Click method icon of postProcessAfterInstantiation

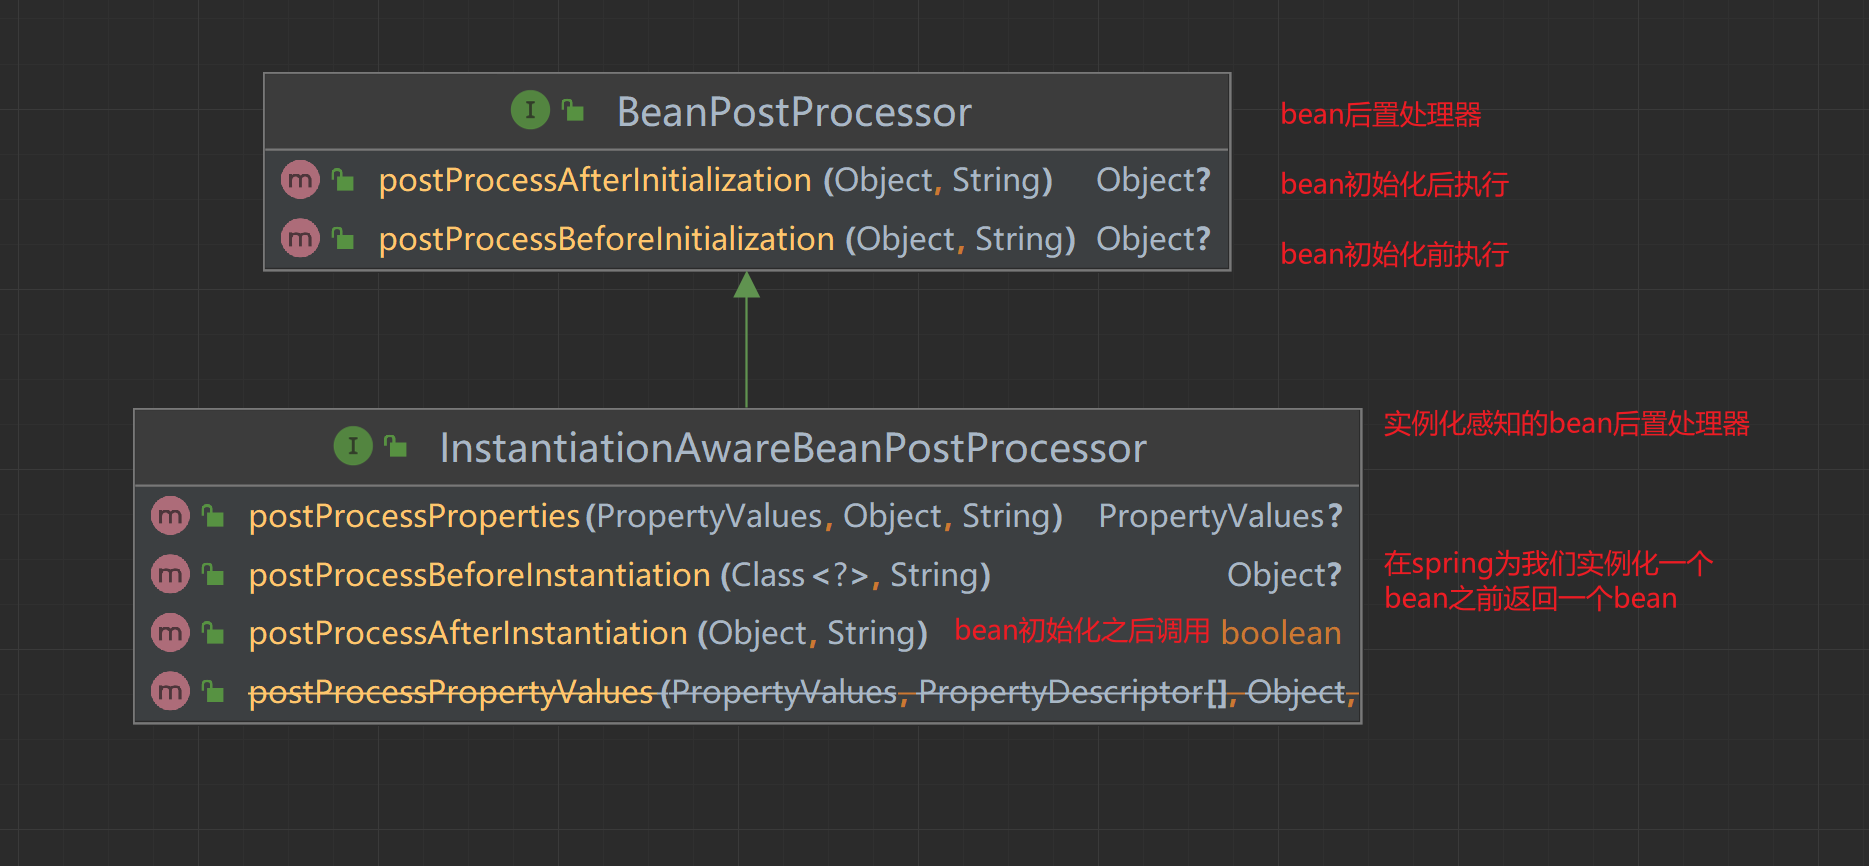tap(170, 633)
